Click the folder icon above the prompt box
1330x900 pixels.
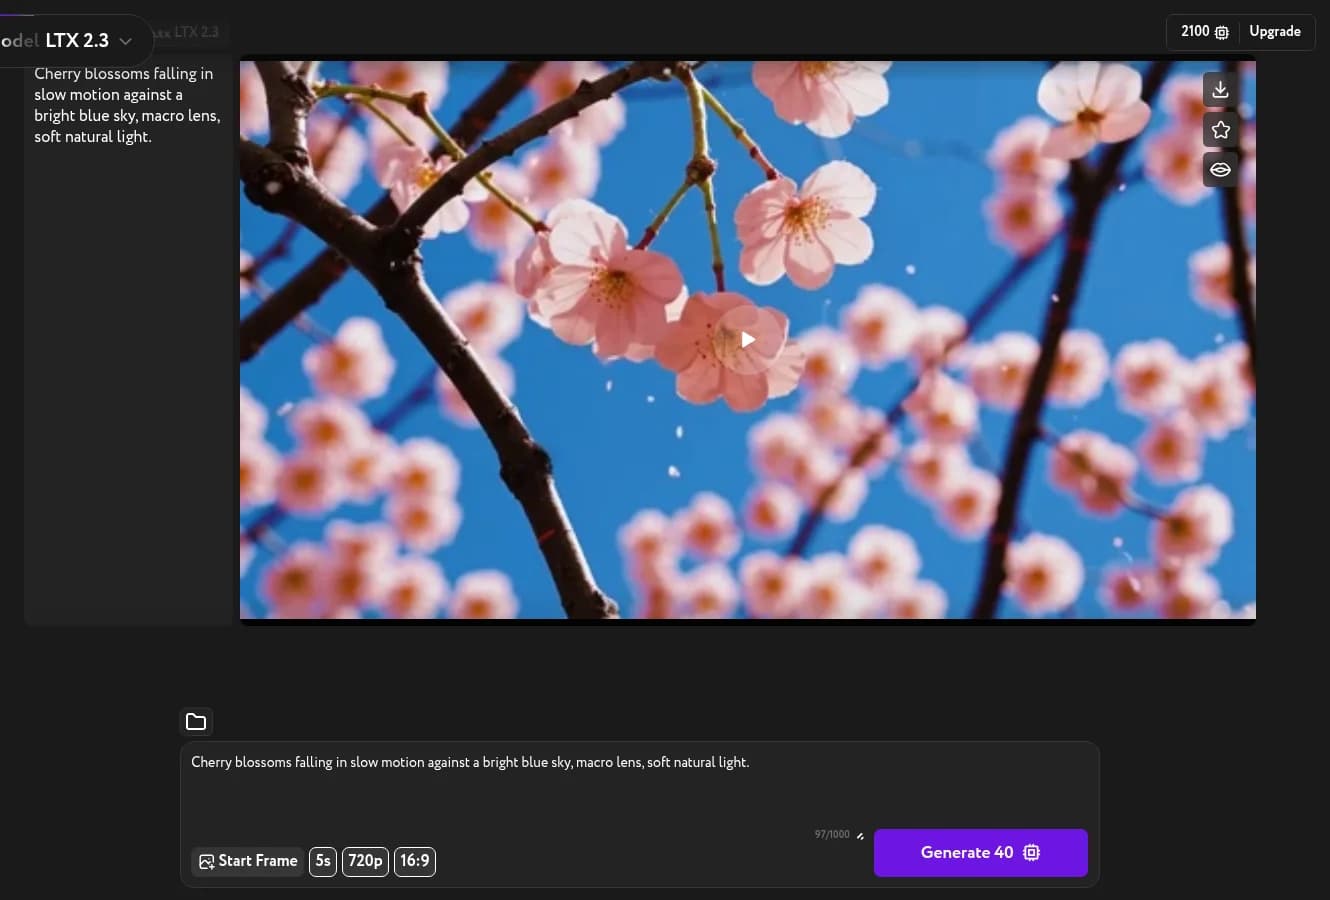tap(196, 721)
